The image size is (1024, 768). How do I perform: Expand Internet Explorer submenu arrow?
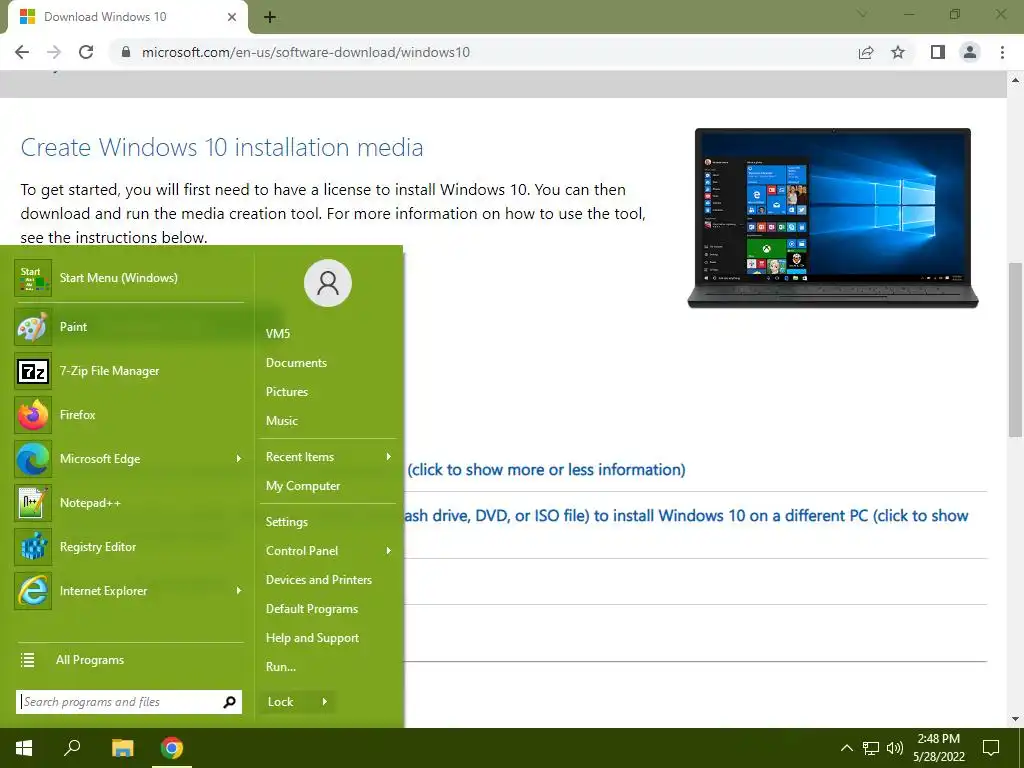pyautogui.click(x=238, y=590)
